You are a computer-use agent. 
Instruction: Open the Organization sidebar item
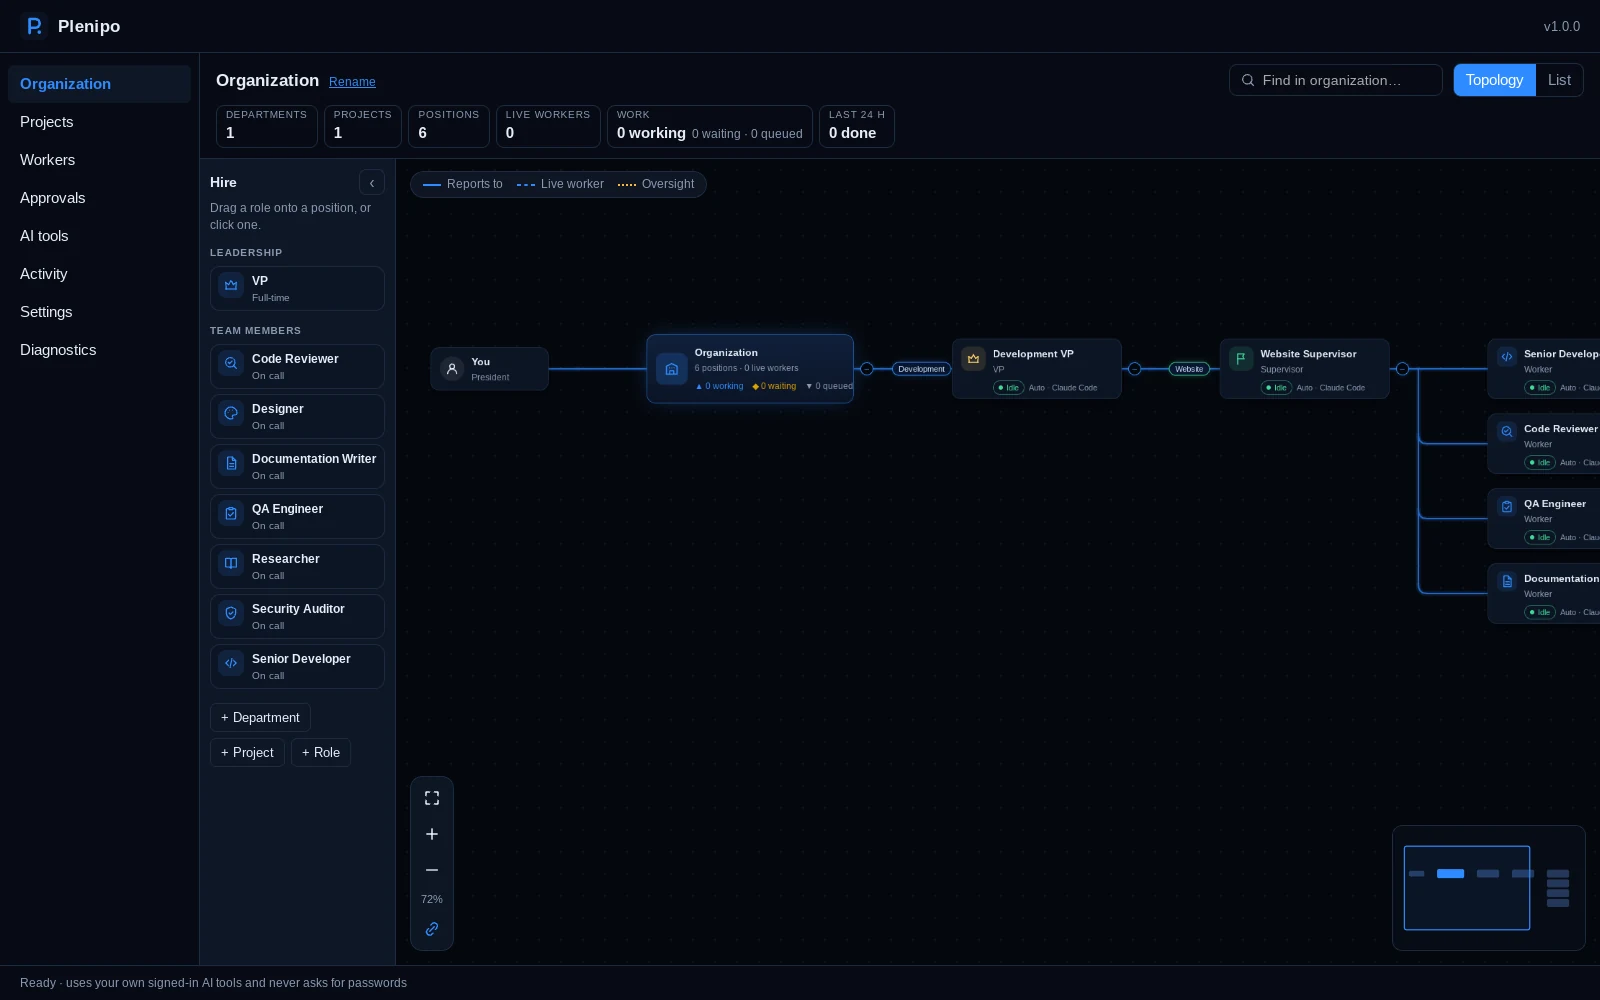tap(99, 84)
